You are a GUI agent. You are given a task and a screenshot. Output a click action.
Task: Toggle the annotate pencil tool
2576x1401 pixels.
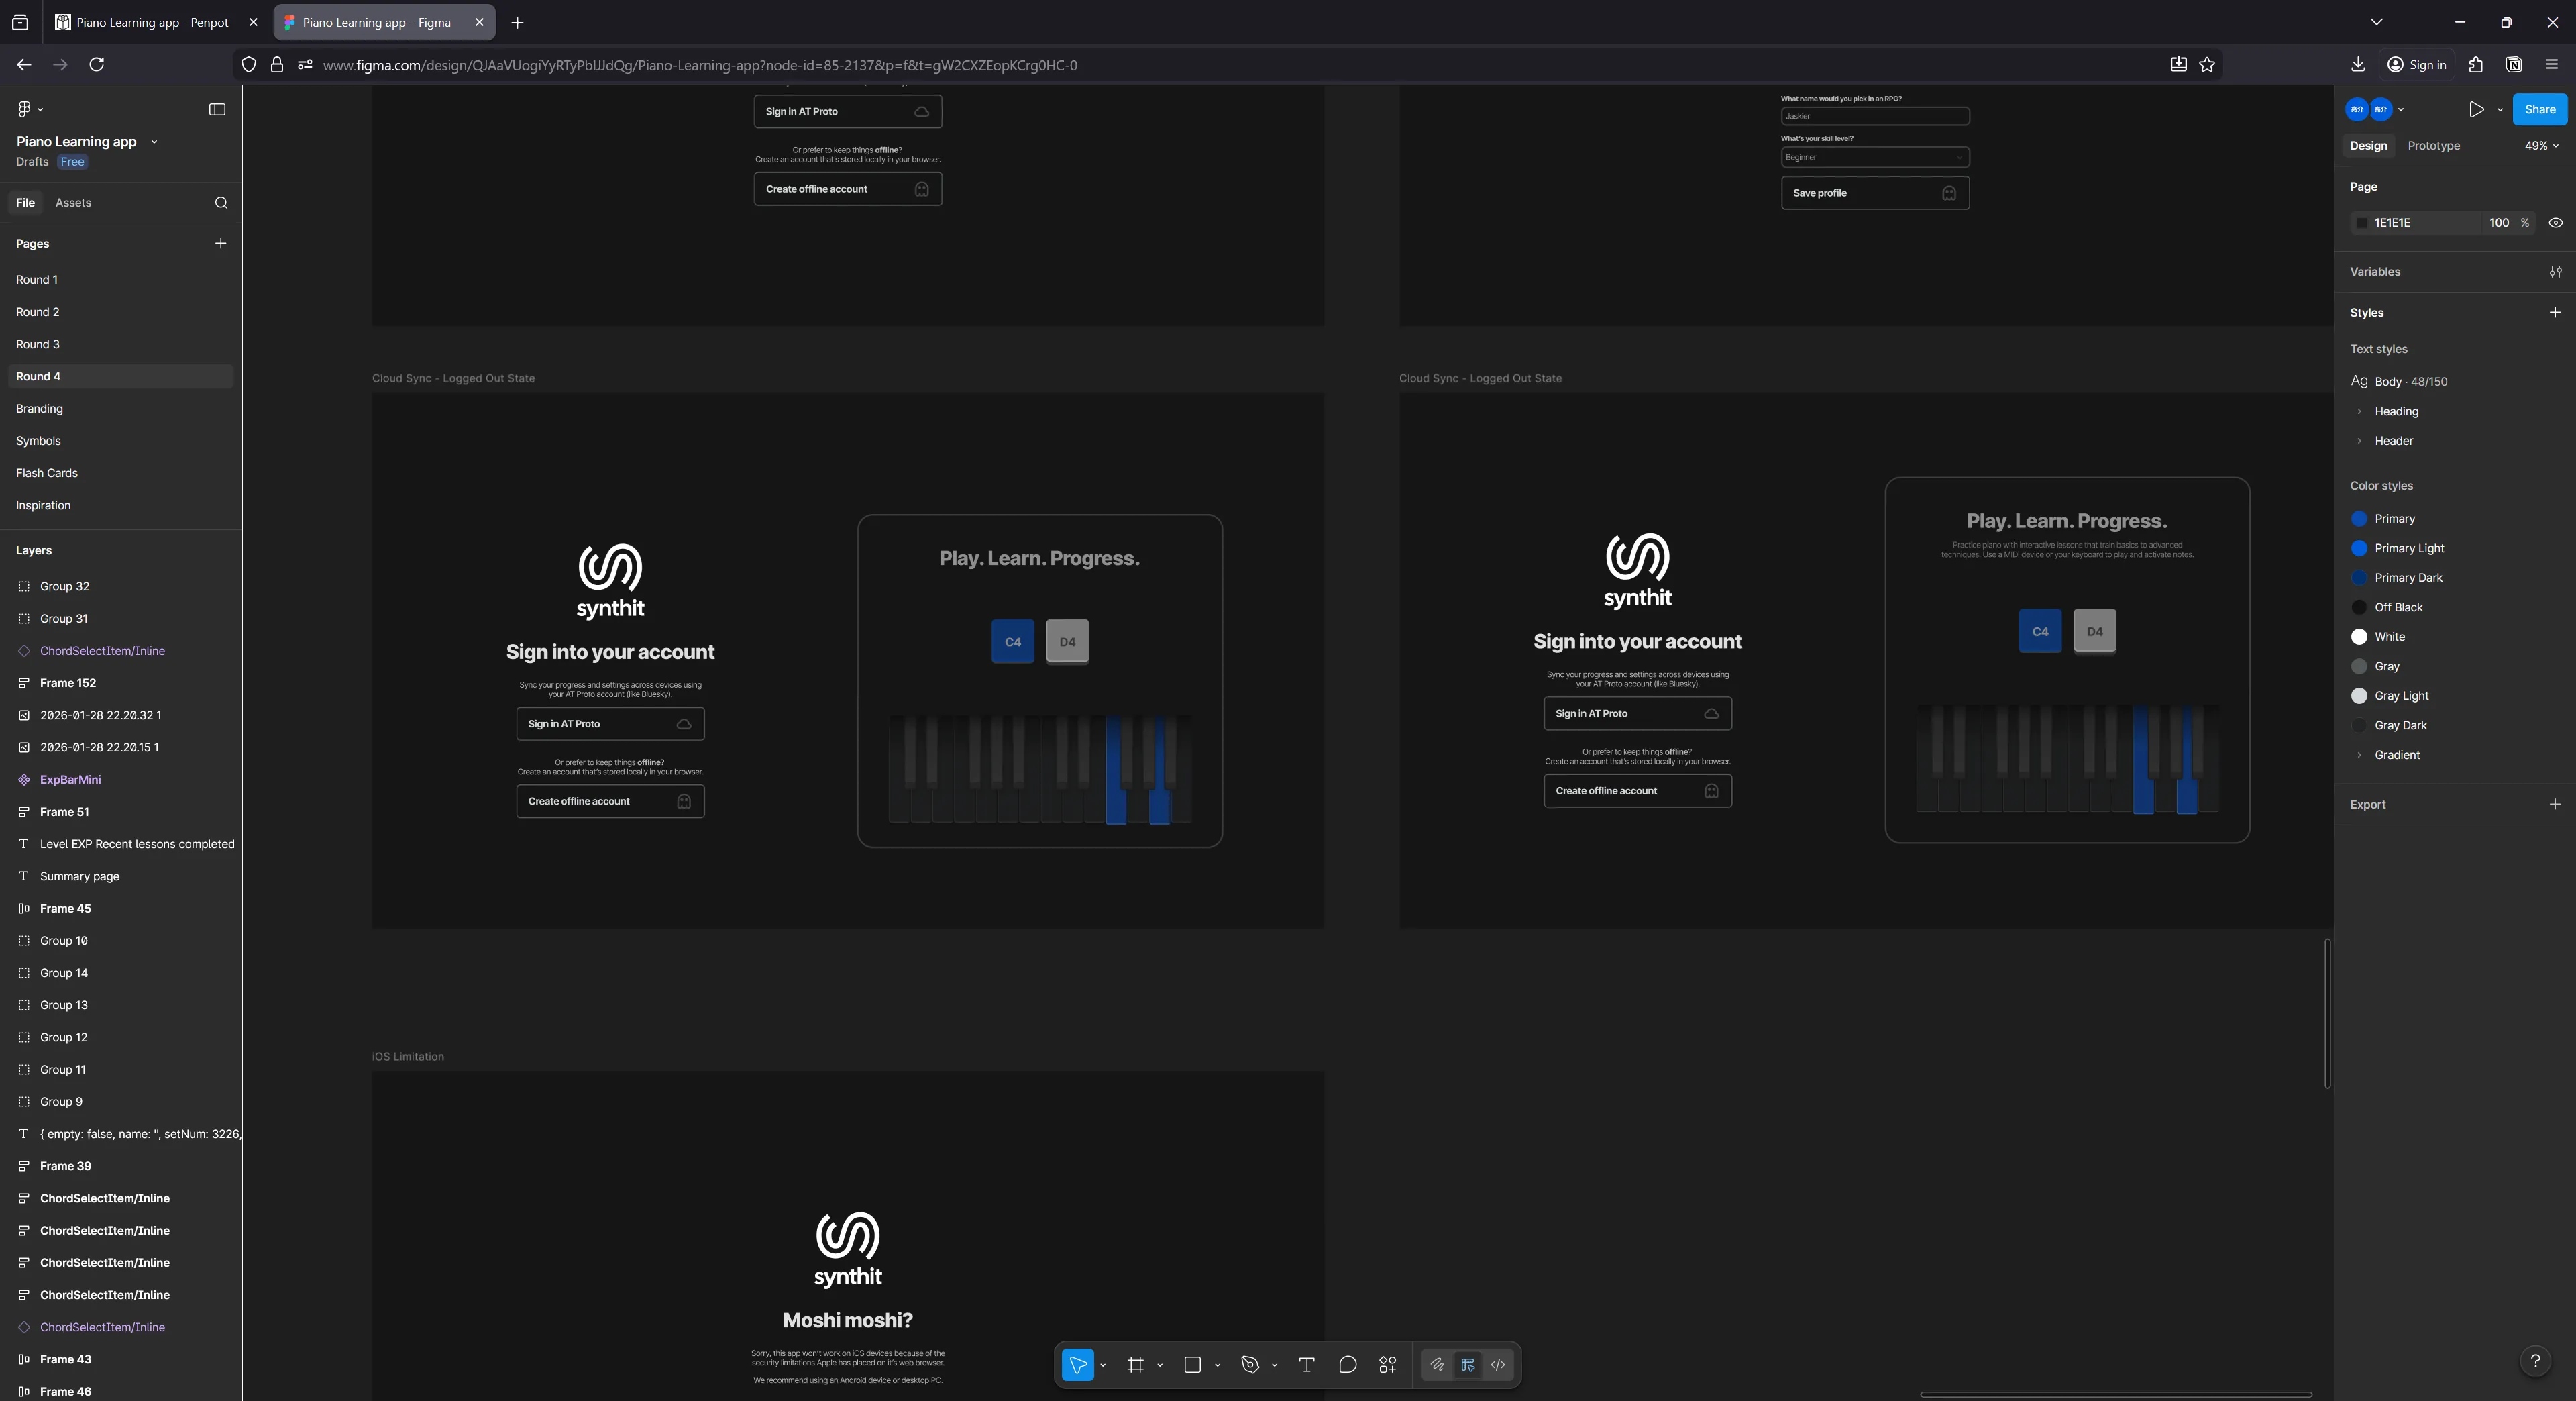pyautogui.click(x=1437, y=1364)
